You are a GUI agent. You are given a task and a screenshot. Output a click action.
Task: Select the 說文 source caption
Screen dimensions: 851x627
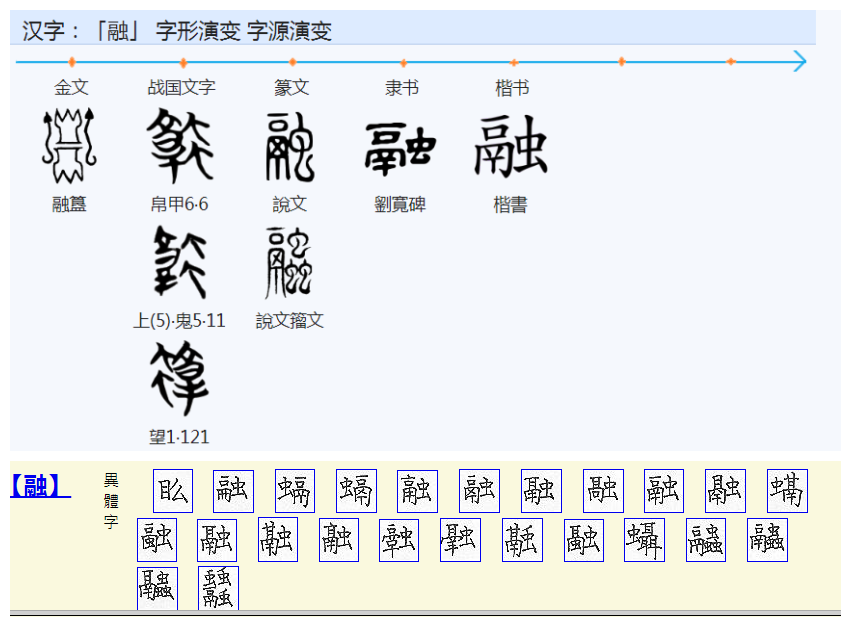[290, 205]
